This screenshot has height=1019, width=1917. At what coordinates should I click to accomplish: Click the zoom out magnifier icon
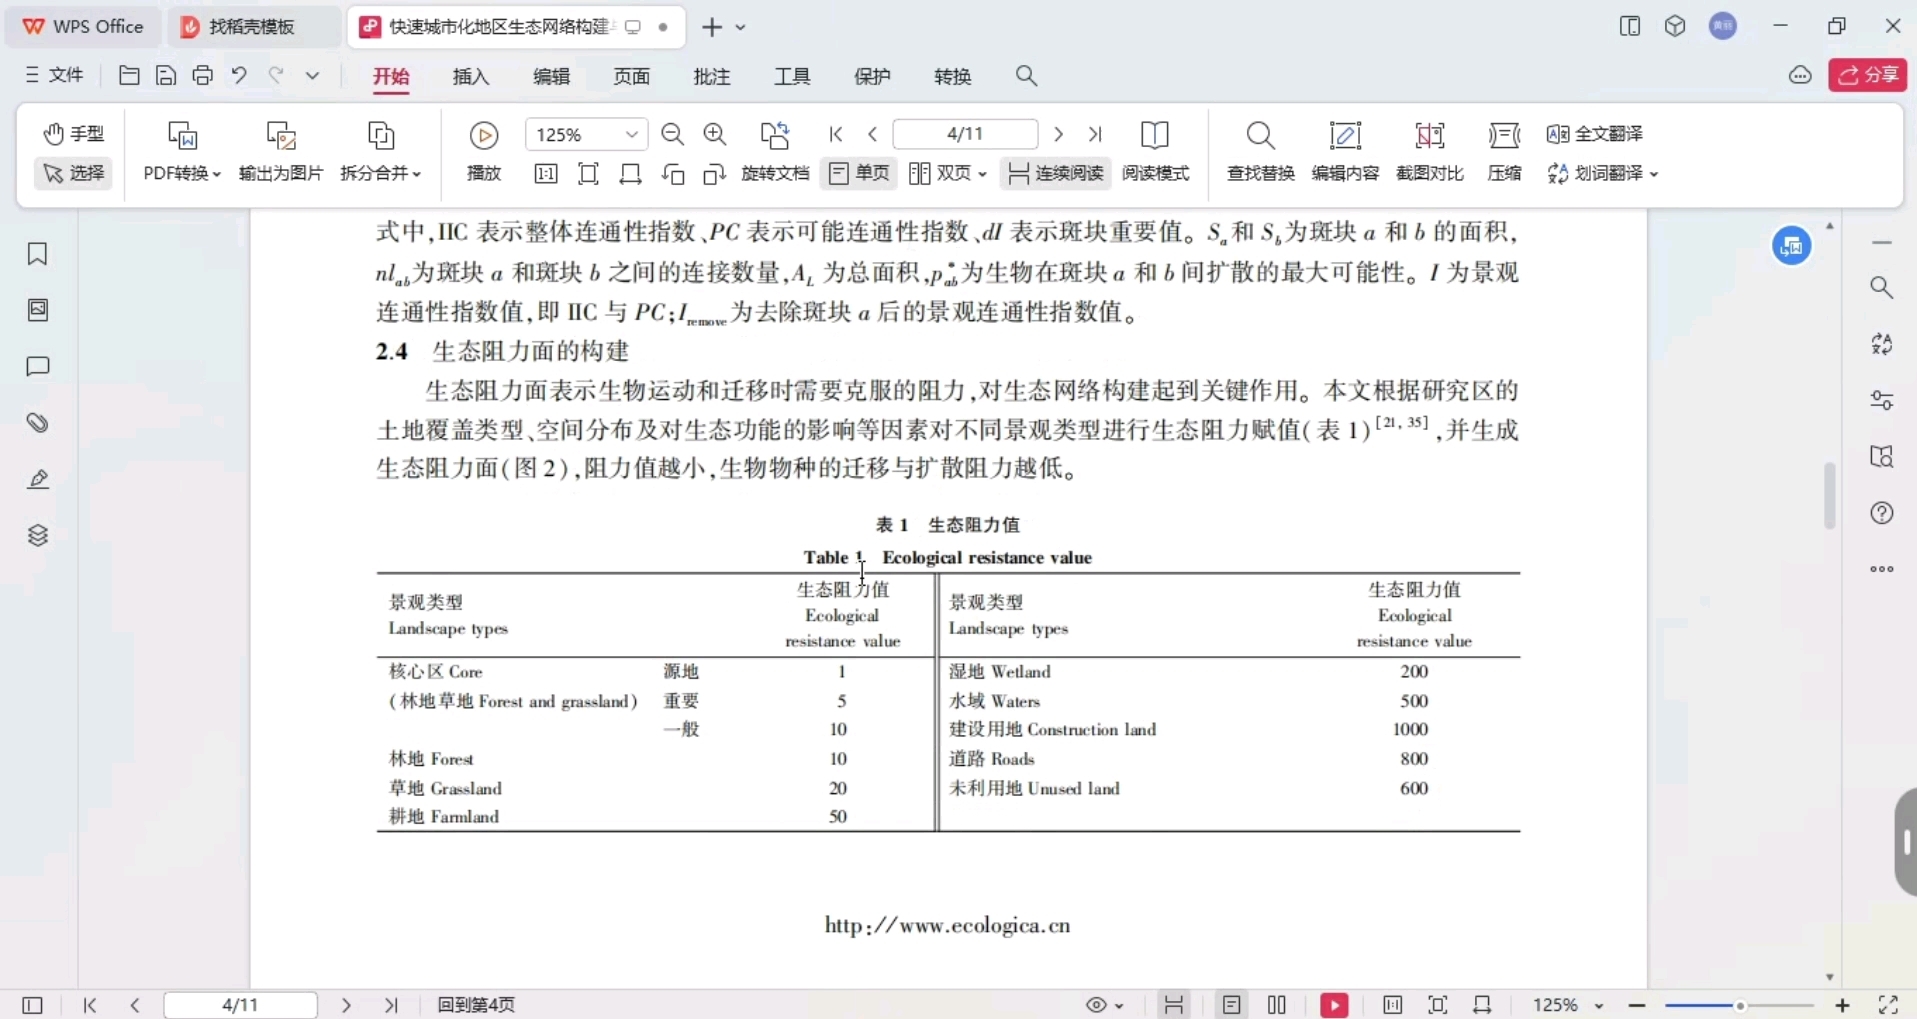pos(673,134)
